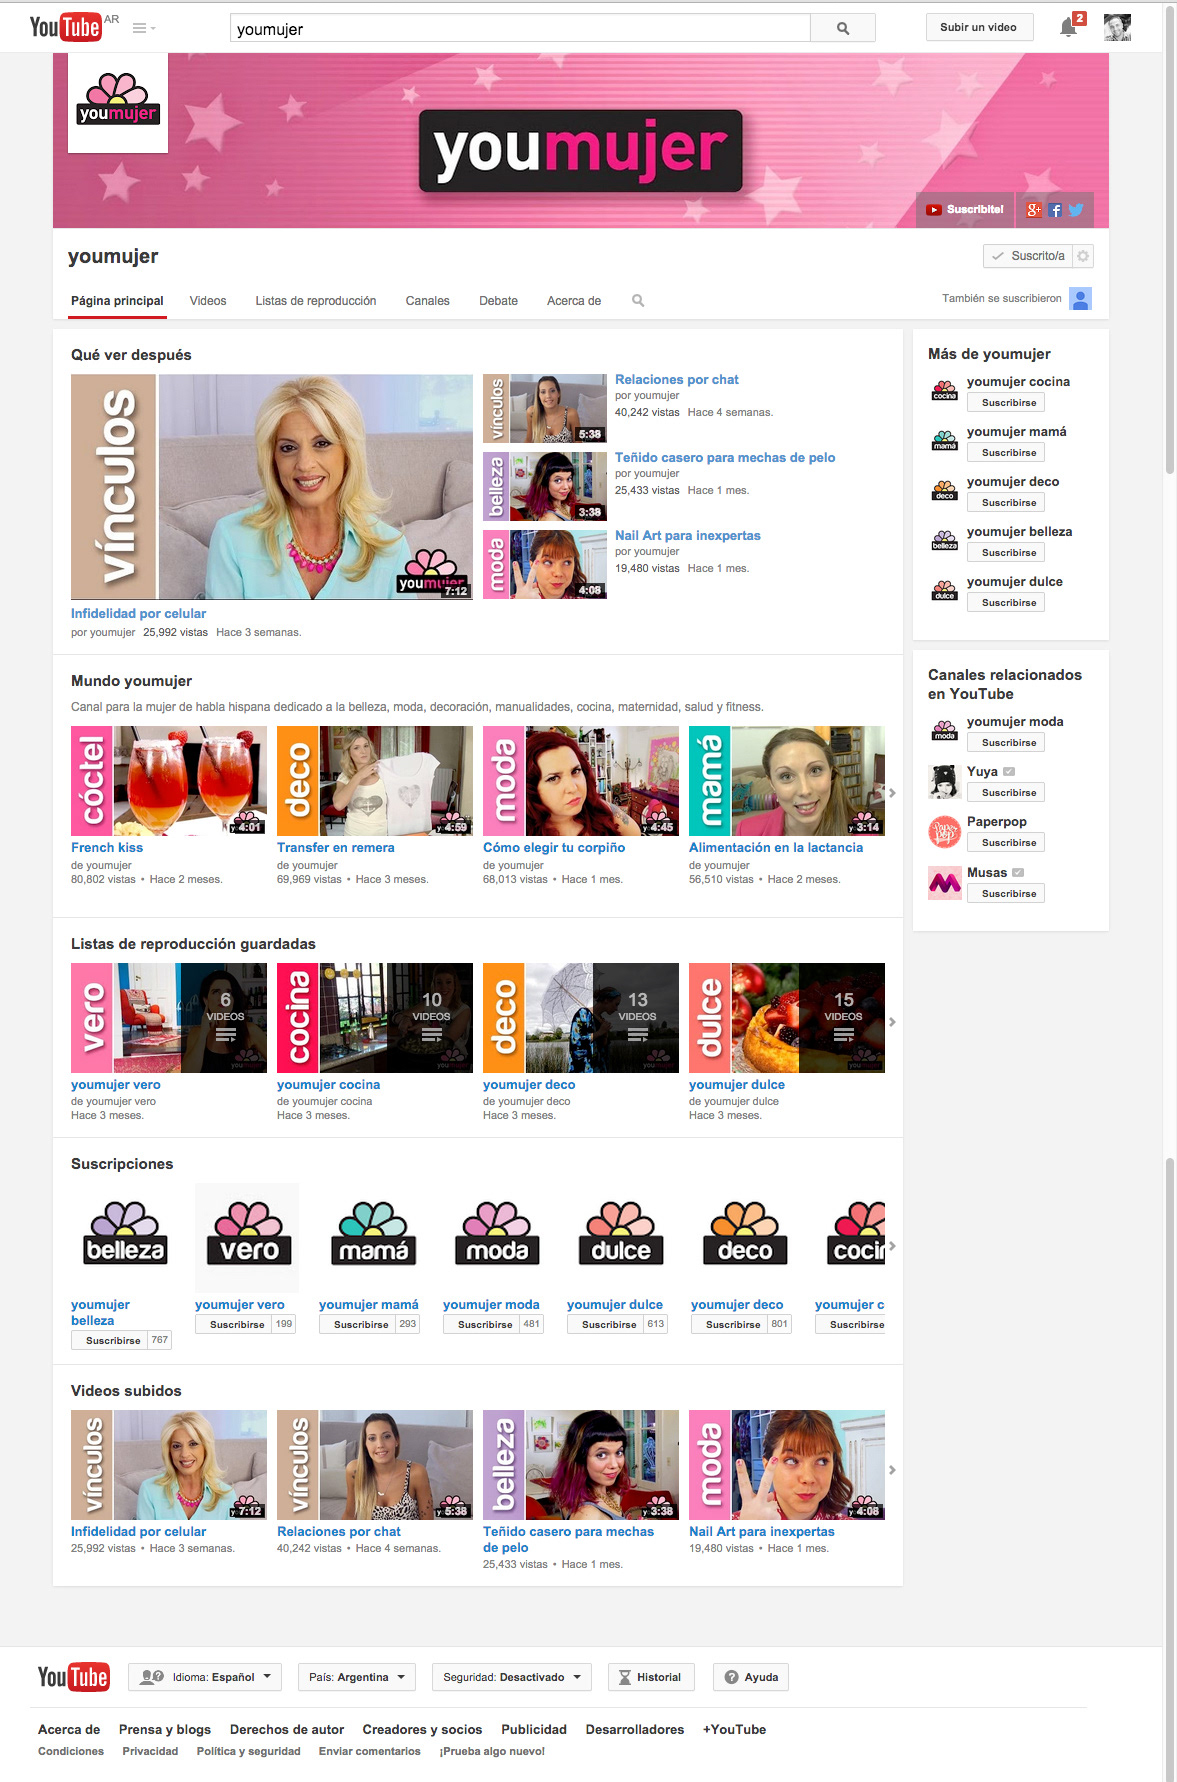
Task: Play the featured Infidelidad por celular thumbnail
Action: click(272, 487)
